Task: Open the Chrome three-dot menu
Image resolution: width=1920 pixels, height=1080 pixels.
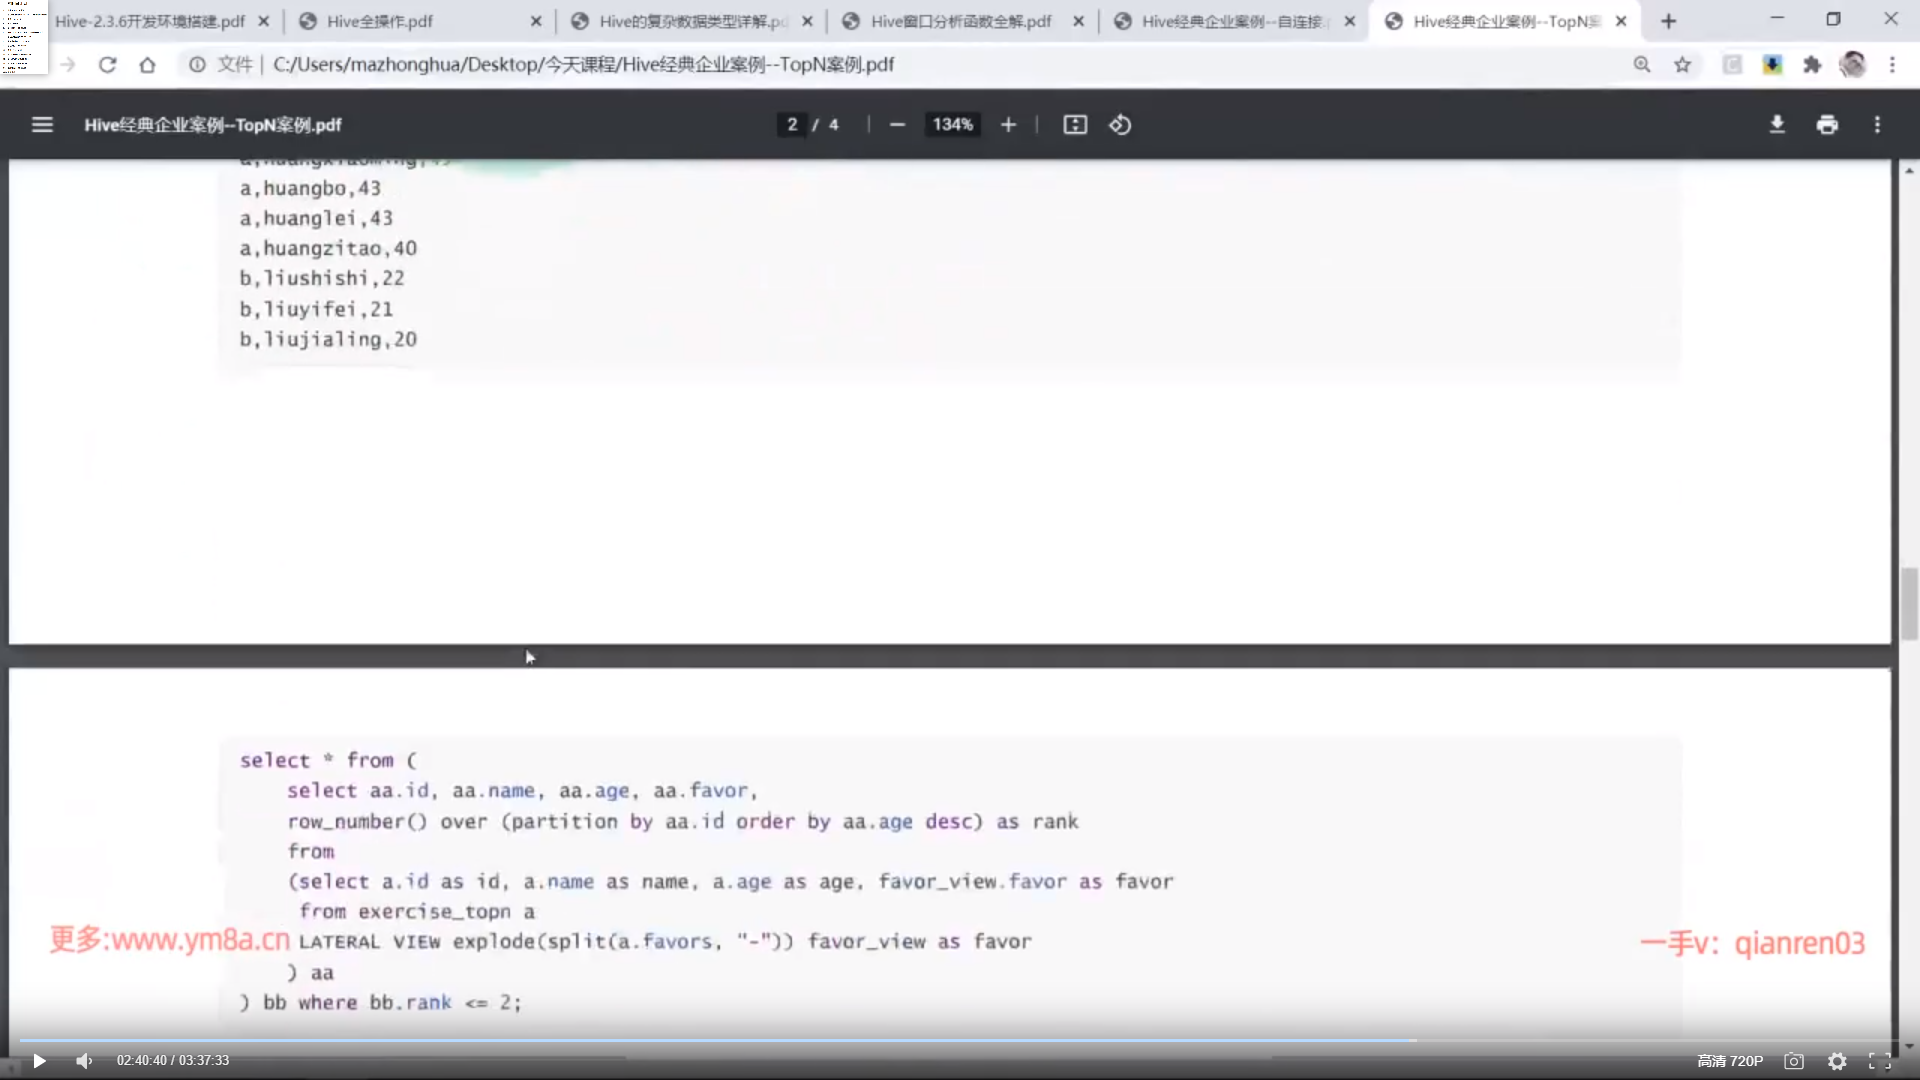Action: 1892,65
